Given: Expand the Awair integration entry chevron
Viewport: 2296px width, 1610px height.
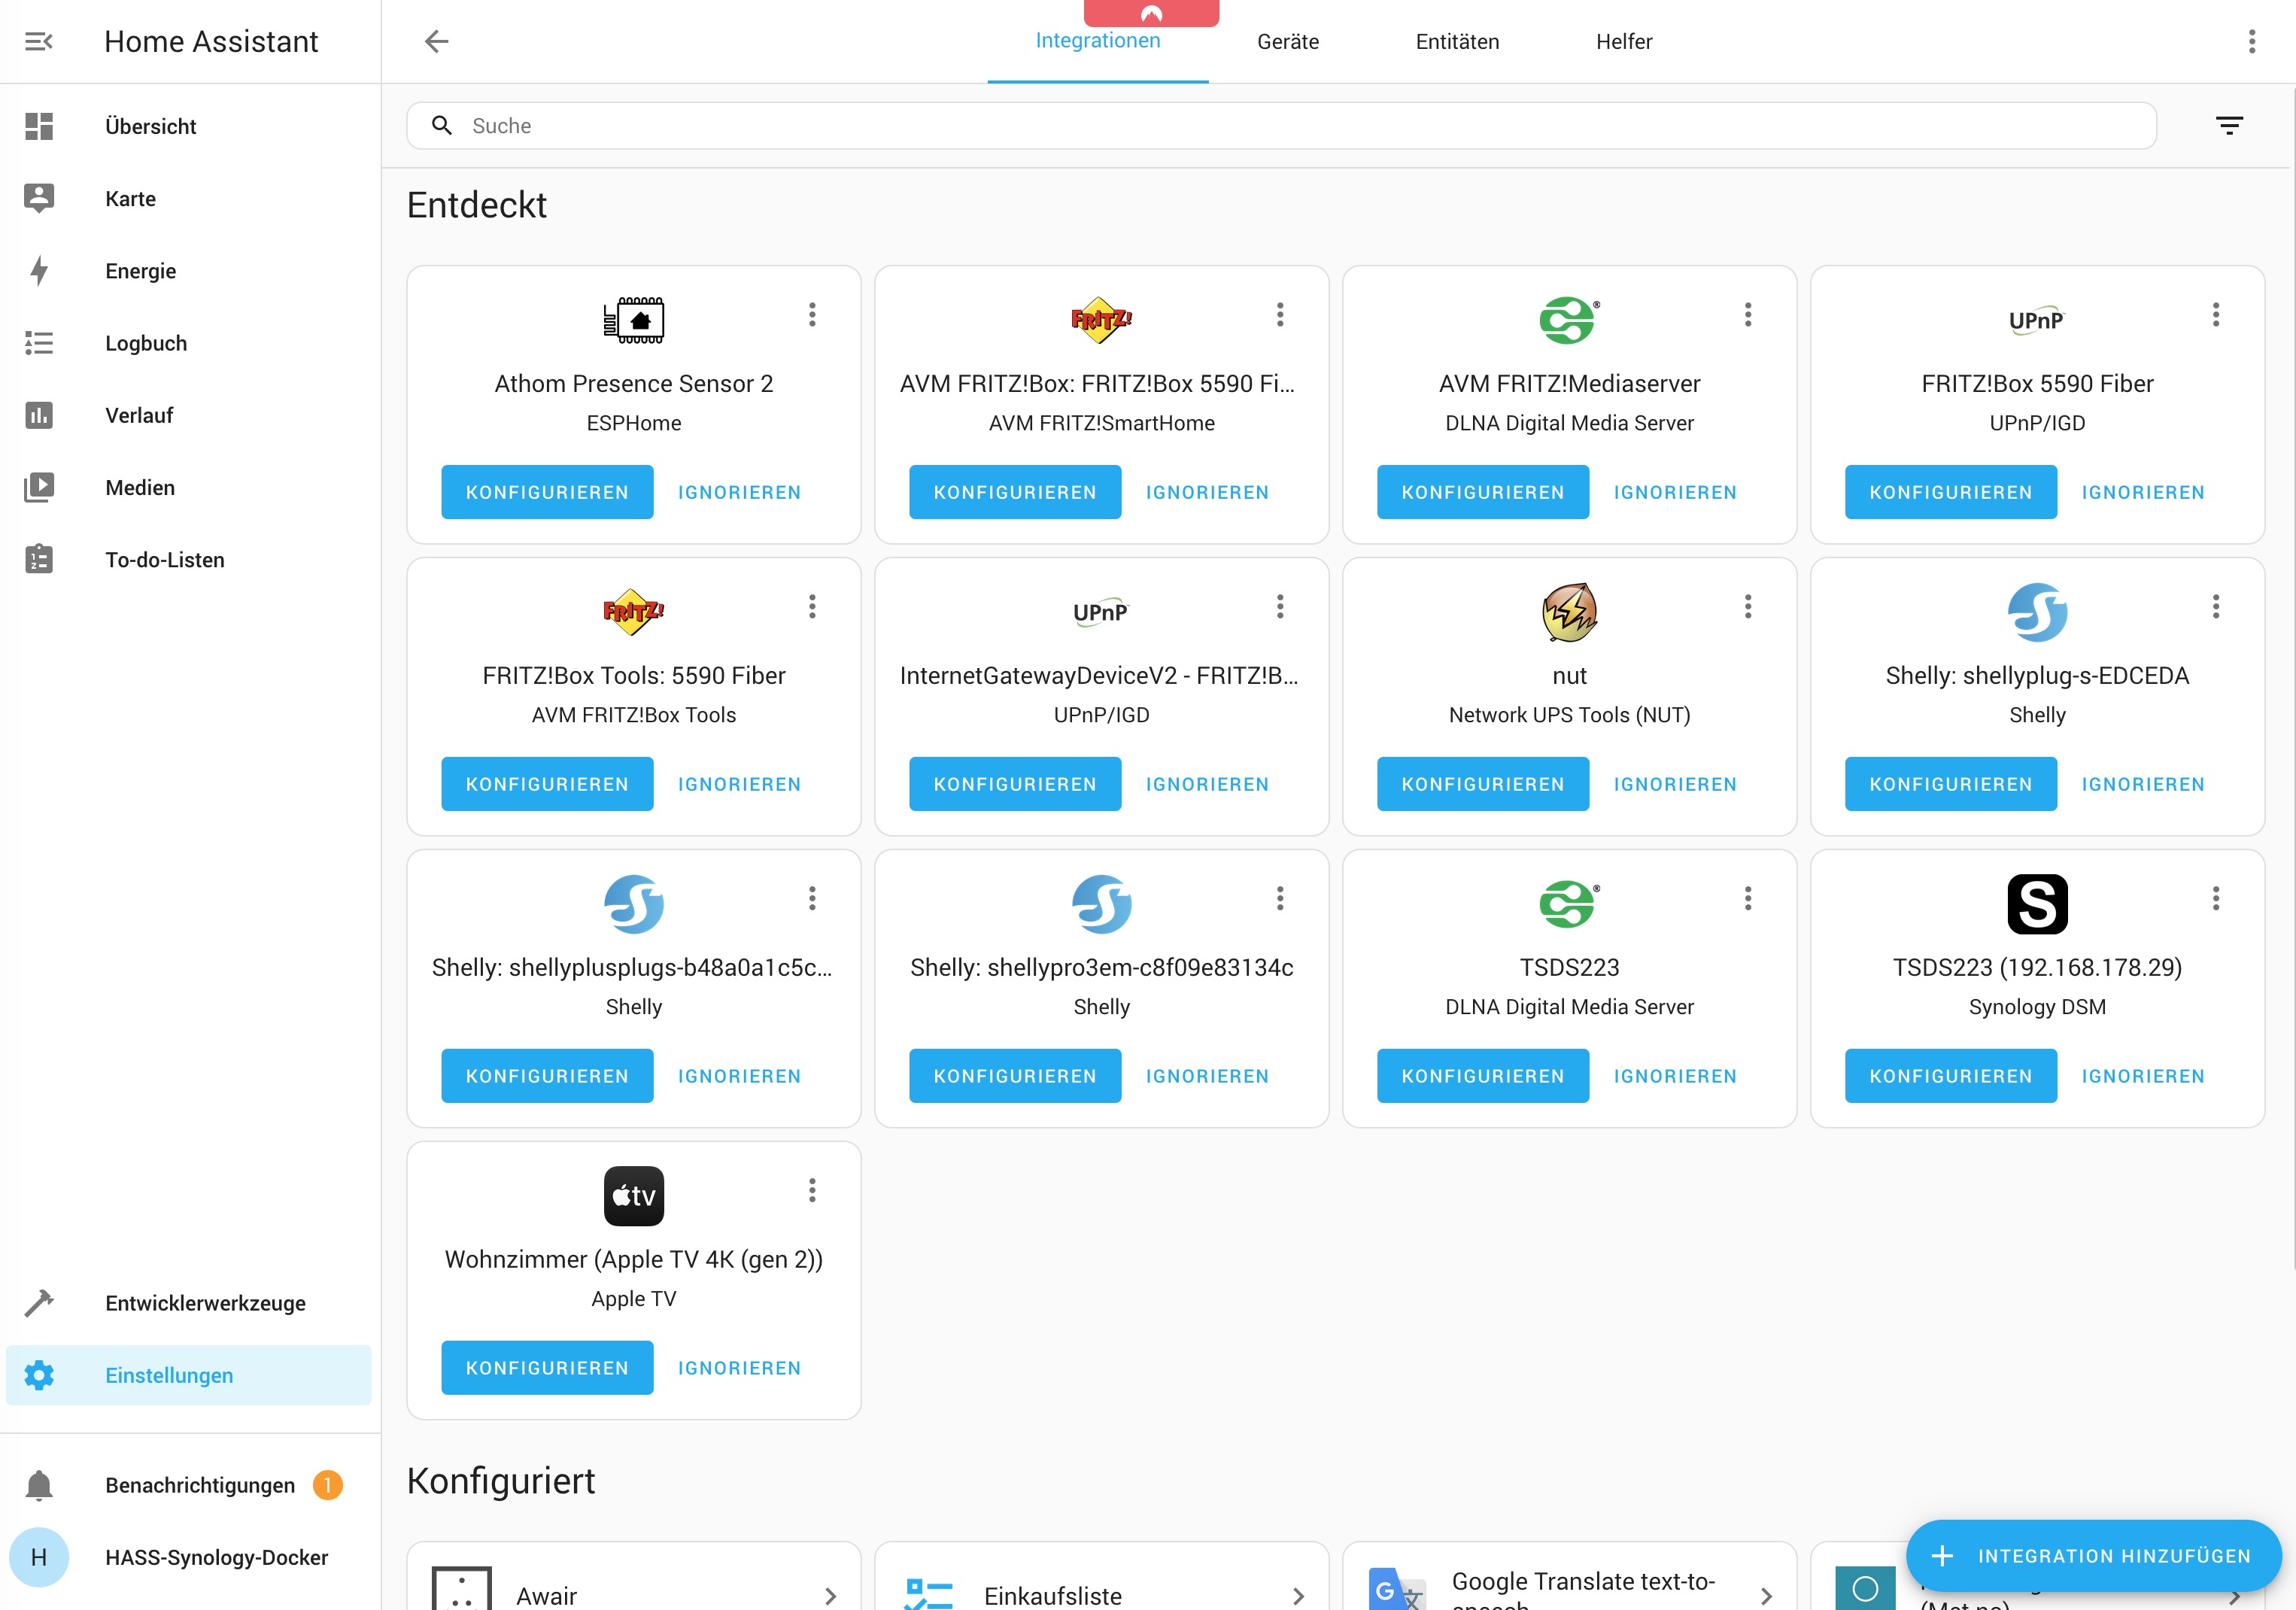Looking at the screenshot, I should click(x=830, y=1596).
